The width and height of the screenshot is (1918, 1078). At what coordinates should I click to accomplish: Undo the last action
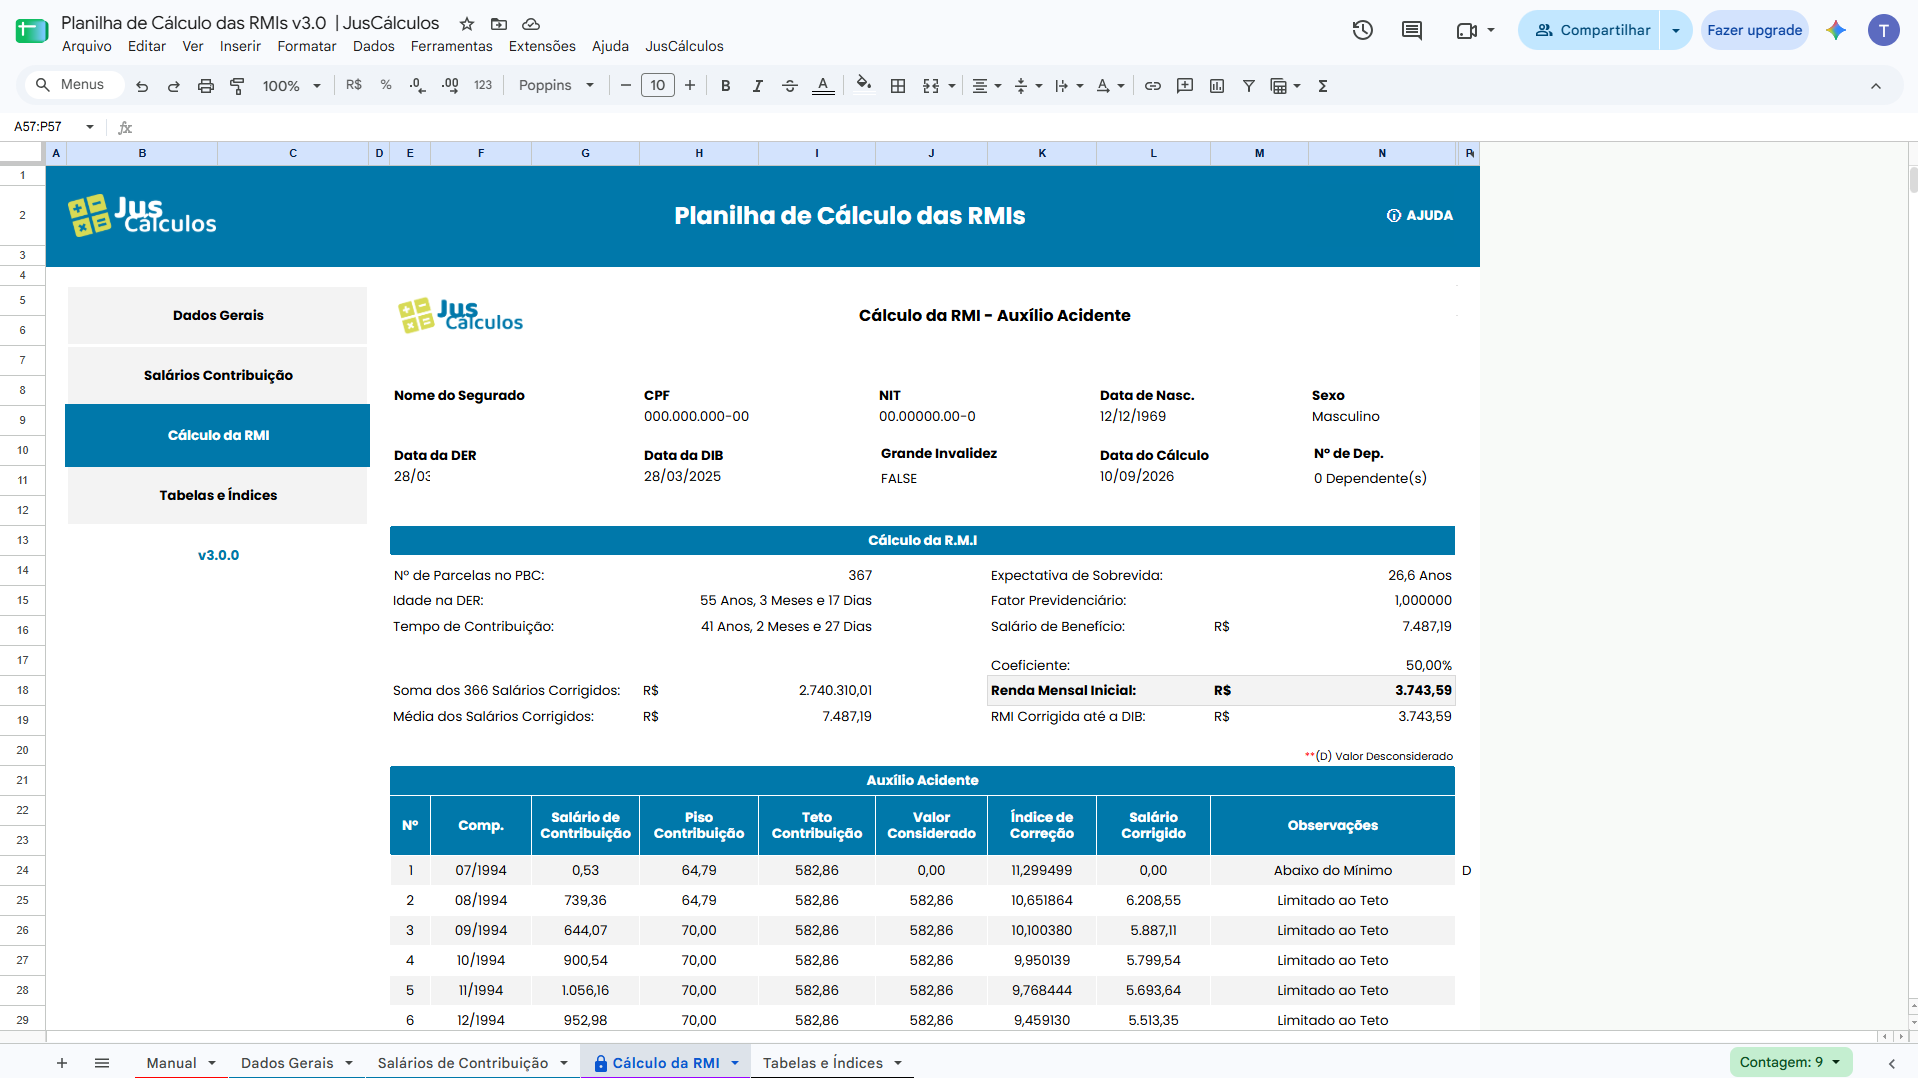(142, 86)
